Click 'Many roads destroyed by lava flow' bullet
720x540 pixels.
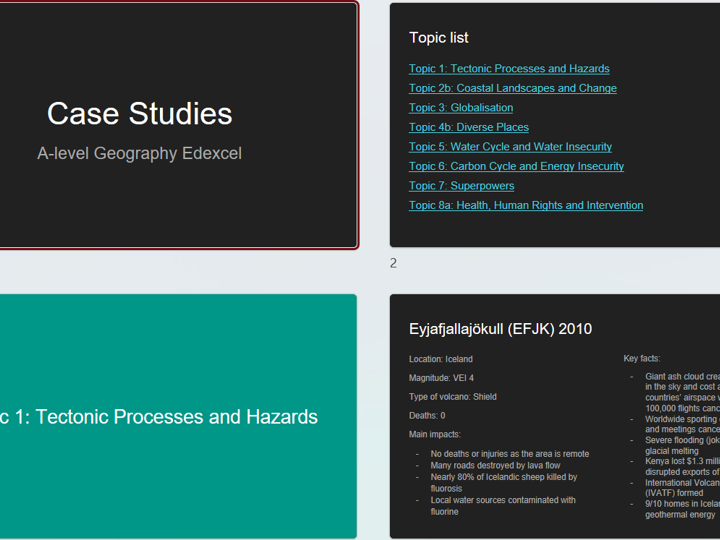tap(495, 465)
